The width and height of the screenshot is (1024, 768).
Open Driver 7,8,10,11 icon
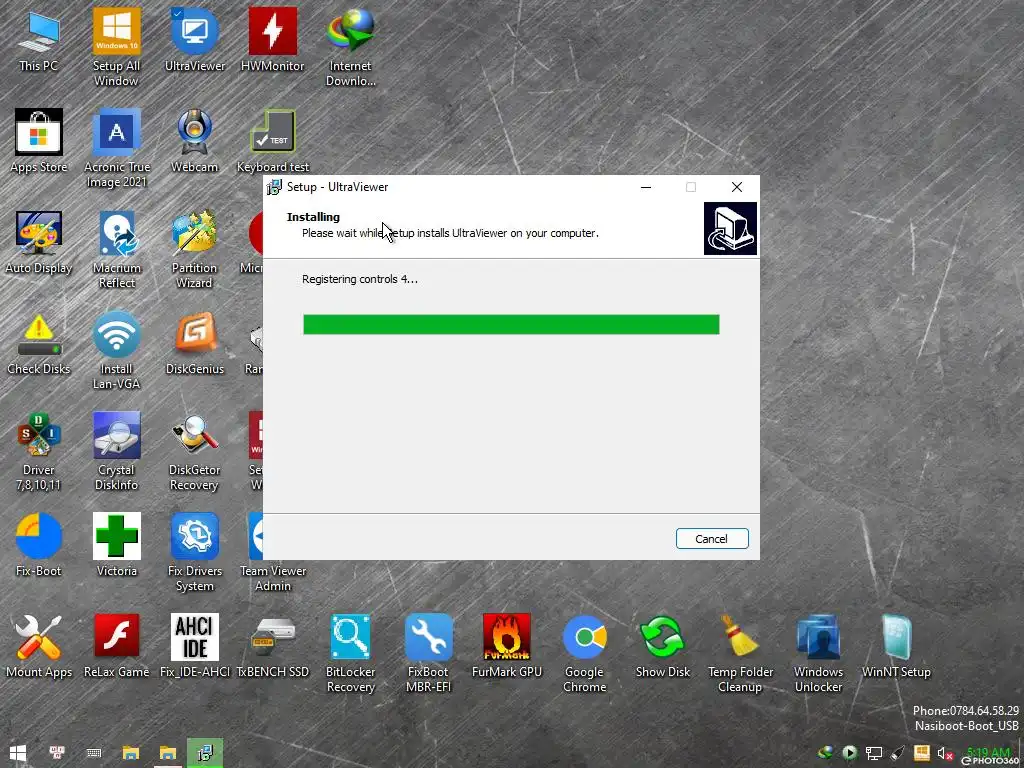click(x=39, y=452)
